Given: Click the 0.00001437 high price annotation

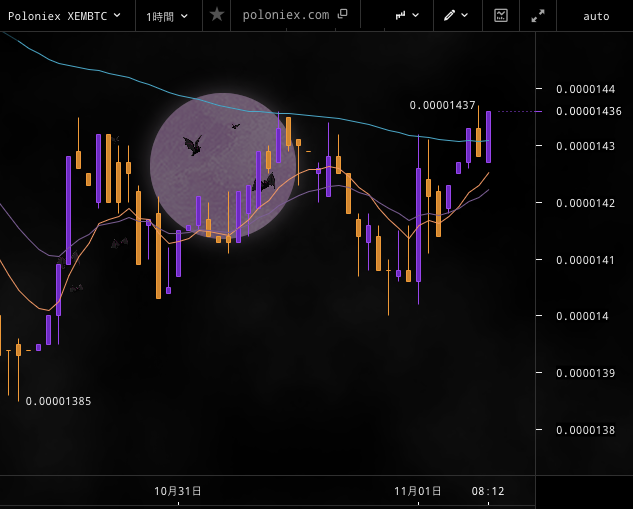Looking at the screenshot, I should [442, 105].
